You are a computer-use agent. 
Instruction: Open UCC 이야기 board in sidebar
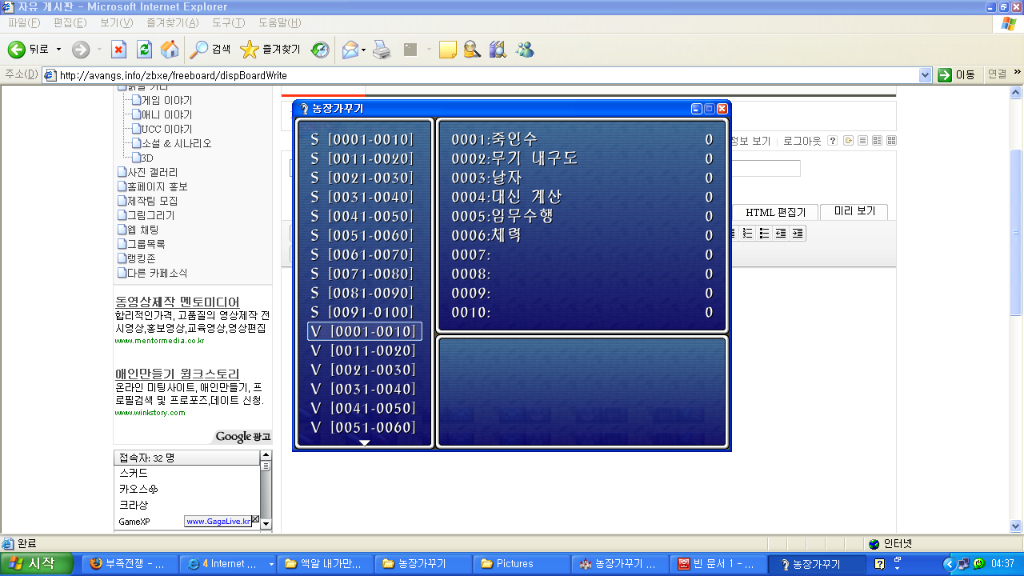[167, 129]
